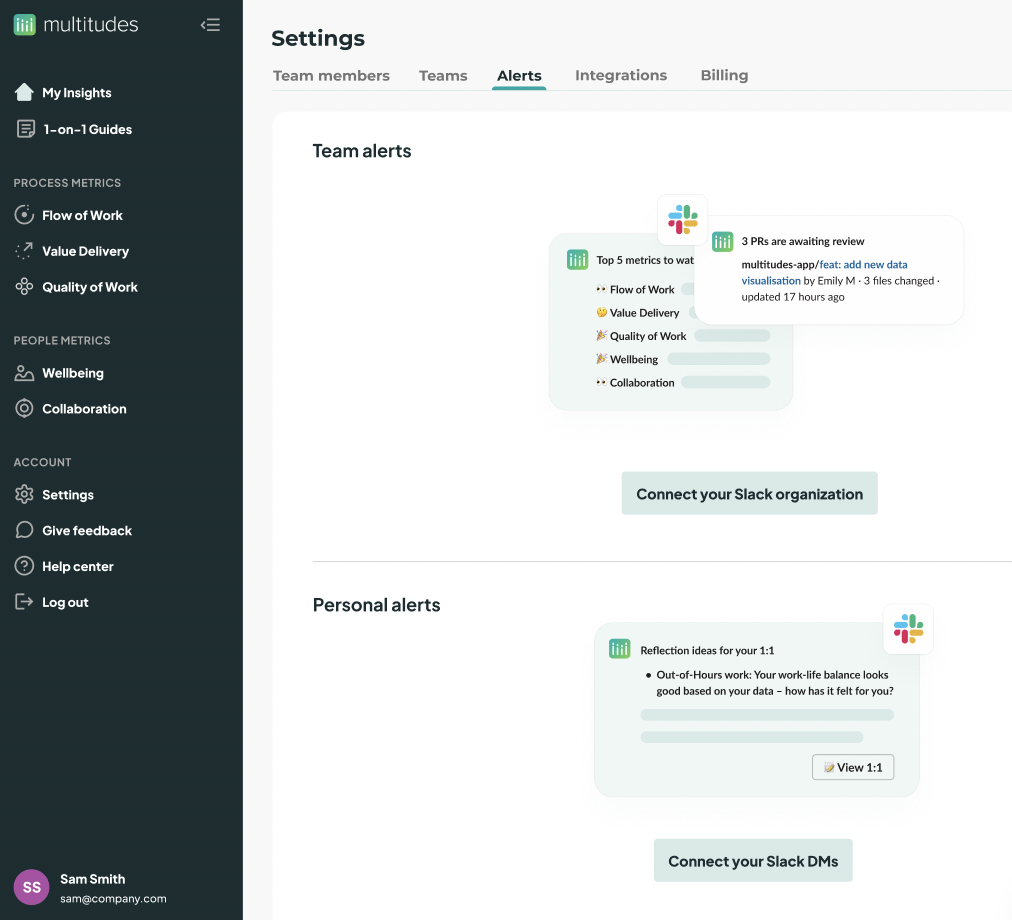
Task: Click Connect your Slack organization button
Action: pos(749,494)
